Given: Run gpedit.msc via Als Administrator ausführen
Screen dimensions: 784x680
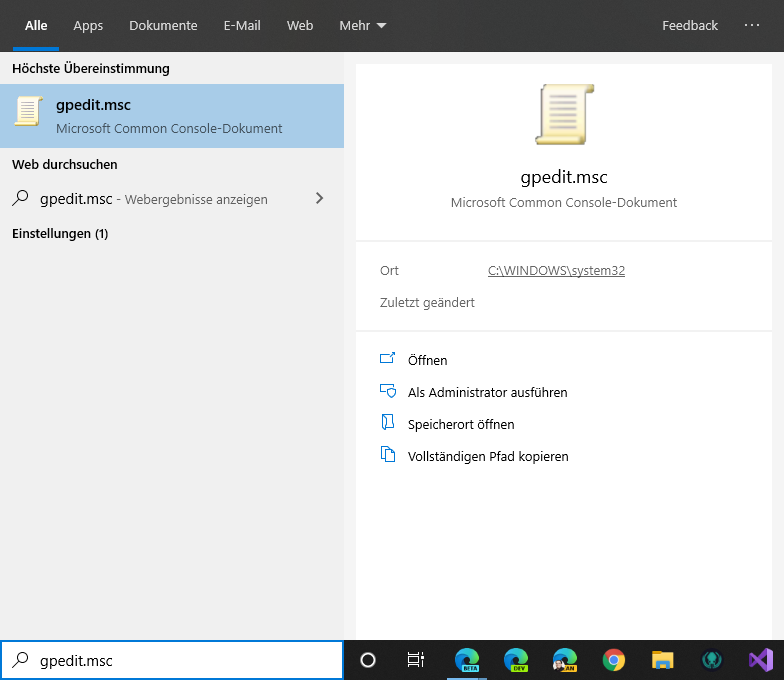Looking at the screenshot, I should (487, 392).
